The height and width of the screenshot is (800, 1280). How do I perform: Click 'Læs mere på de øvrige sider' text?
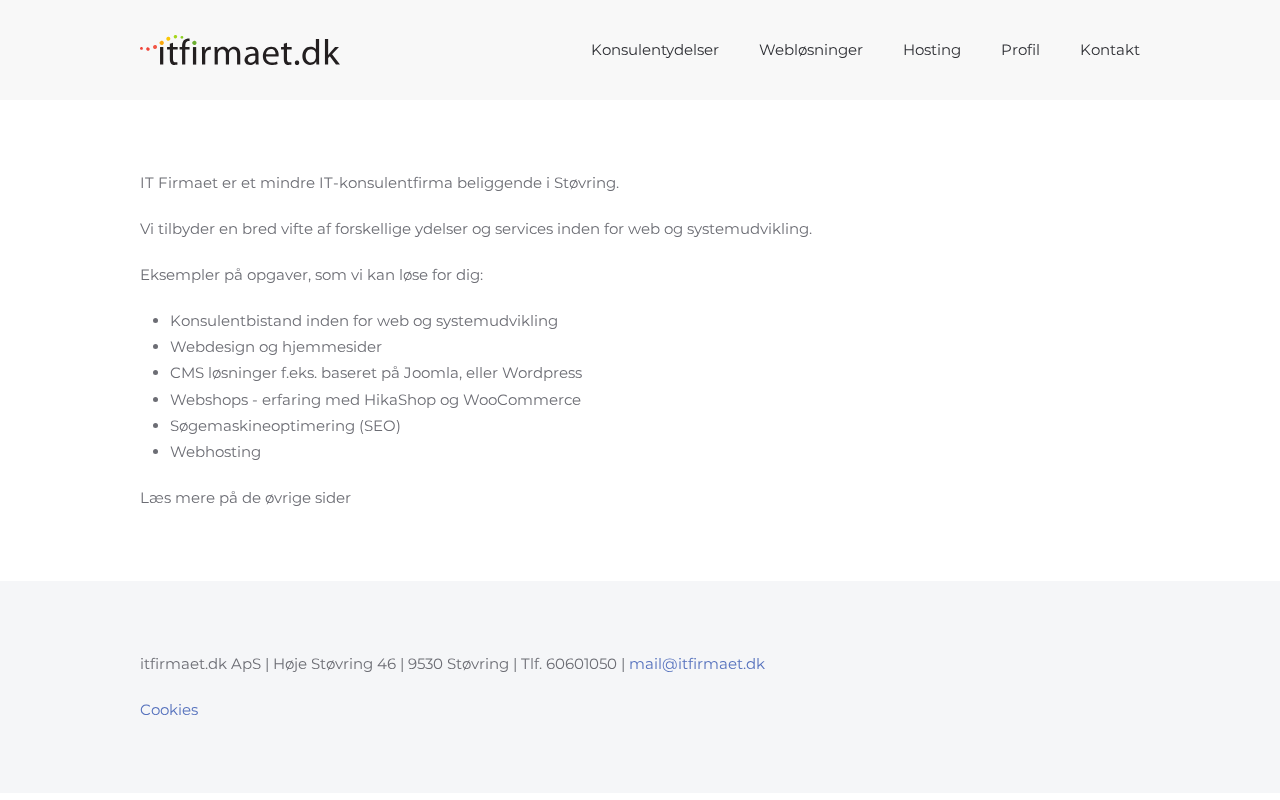[245, 498]
